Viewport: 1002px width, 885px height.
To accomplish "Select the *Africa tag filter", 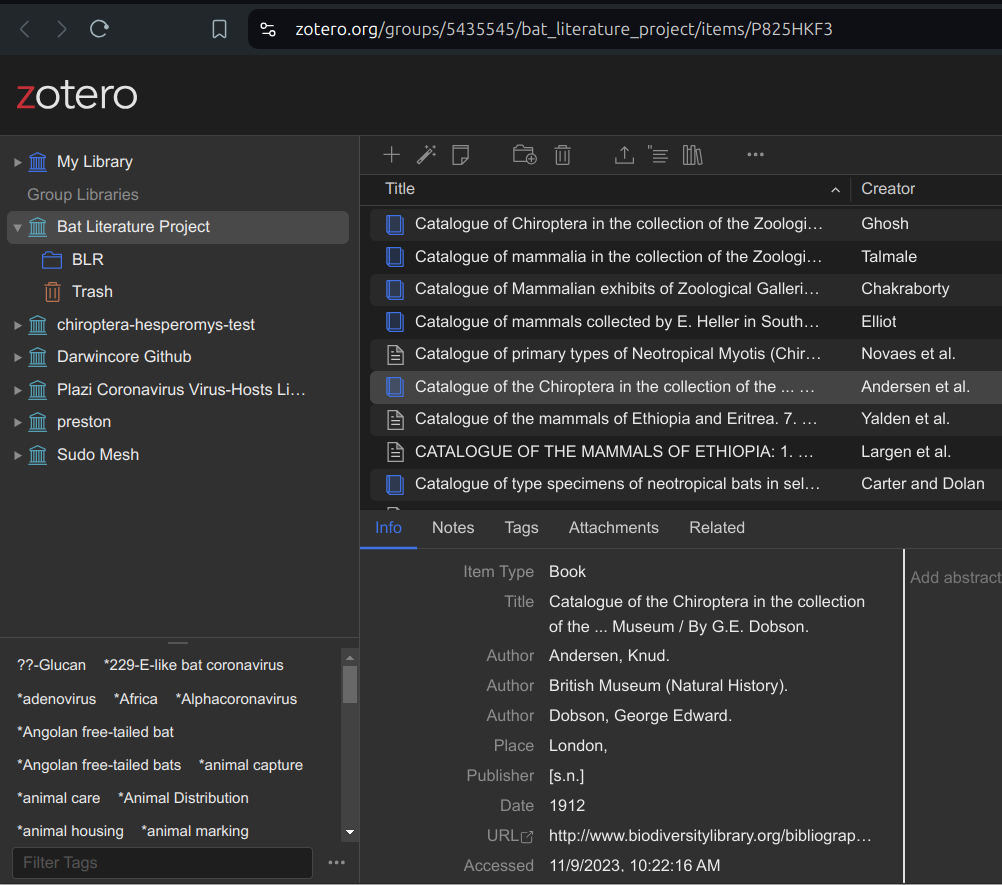I will pos(135,698).
